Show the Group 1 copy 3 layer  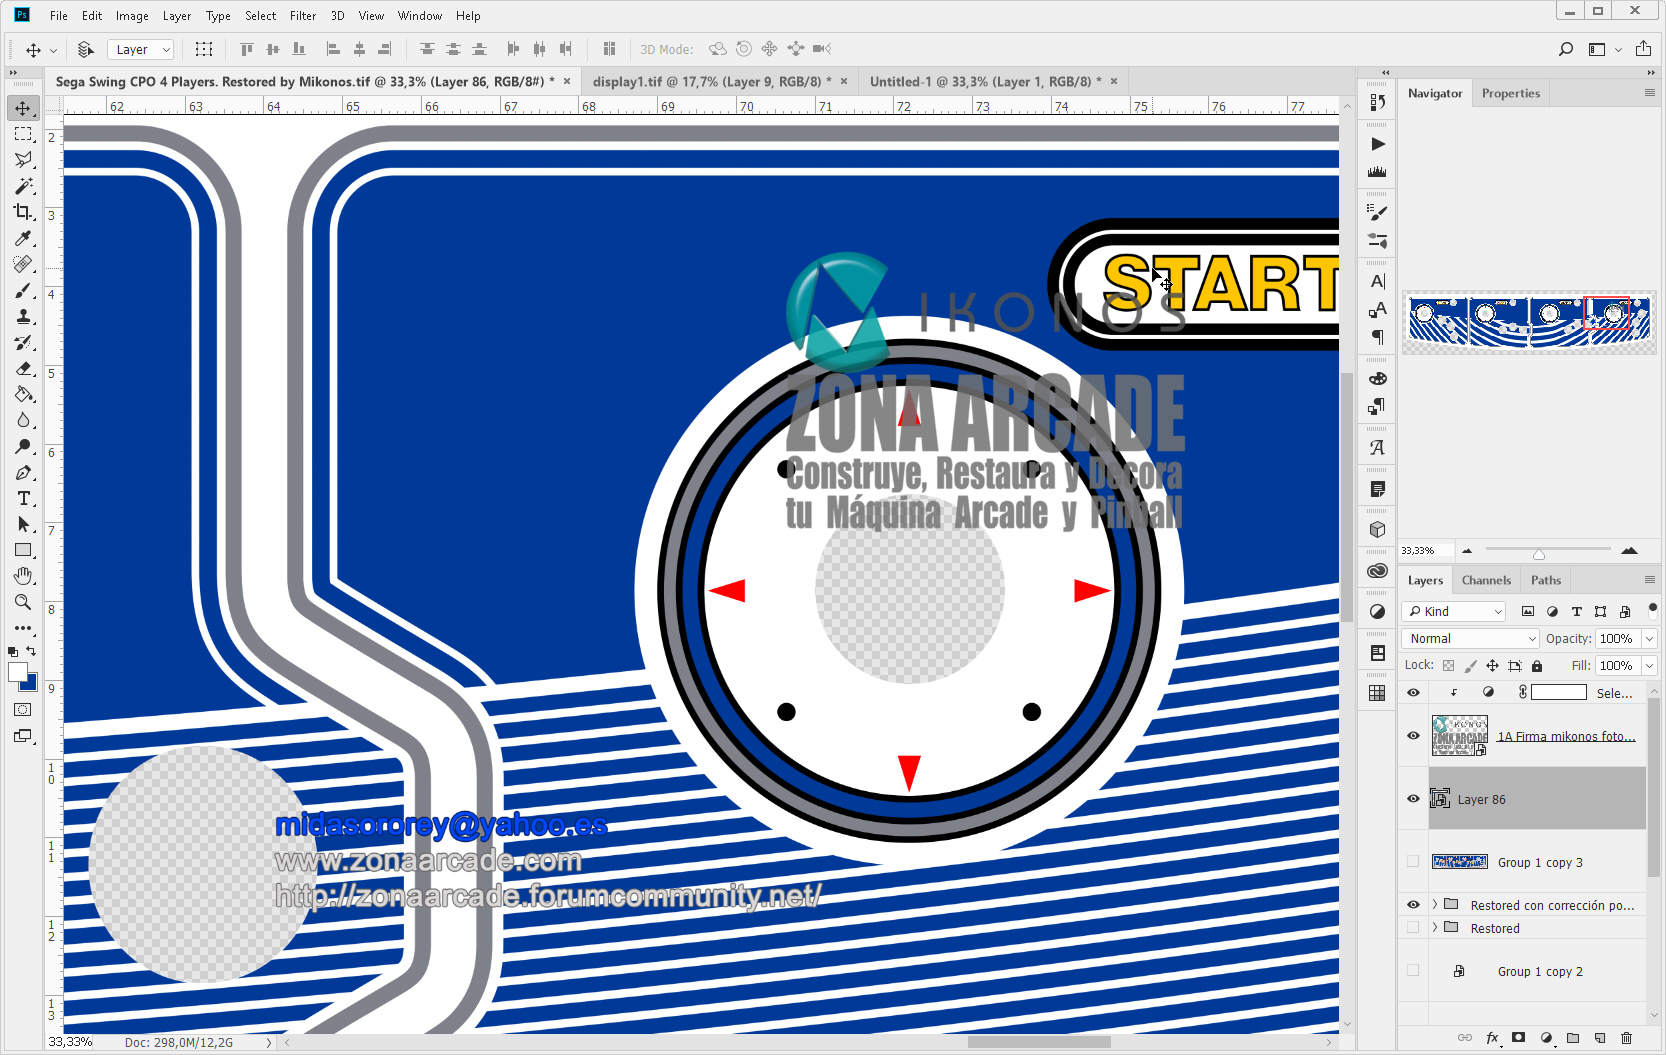coord(1413,861)
